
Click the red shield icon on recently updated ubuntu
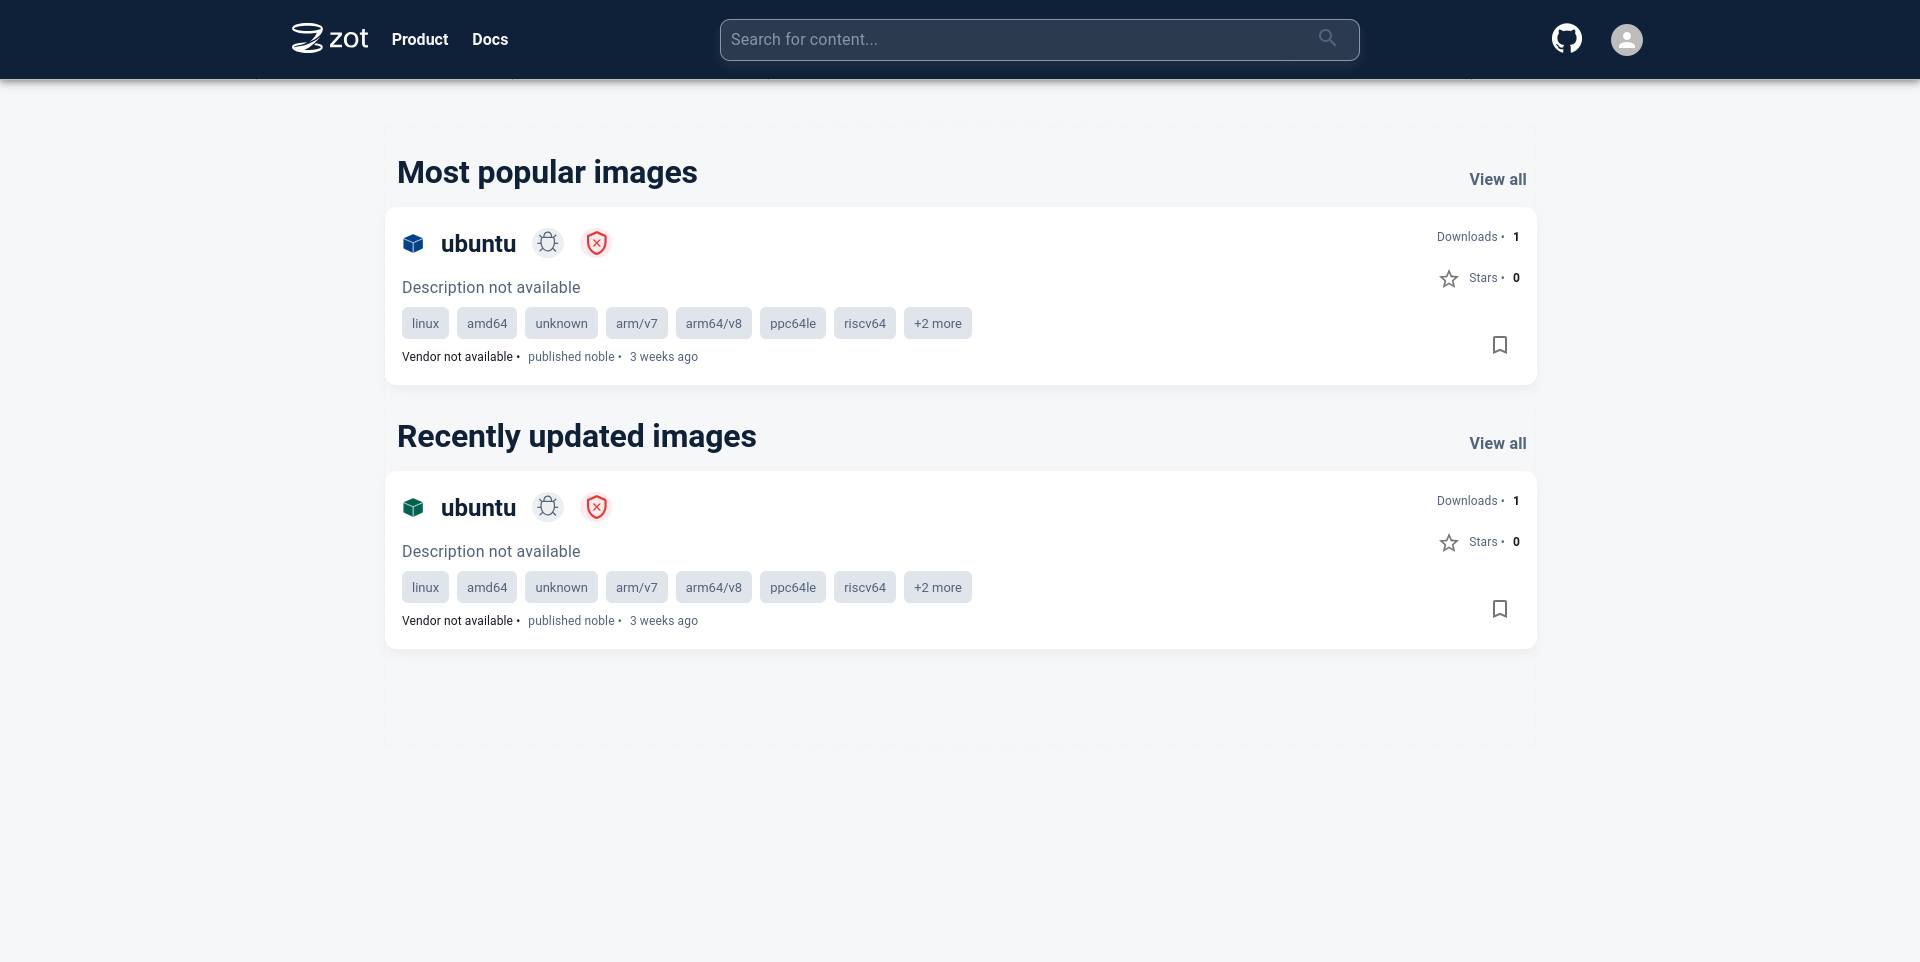tap(596, 507)
